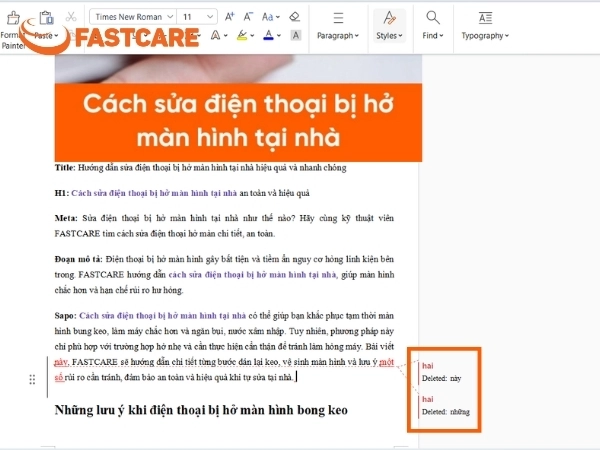Open the Paragraph menu
The image size is (600, 450).
pos(338,36)
